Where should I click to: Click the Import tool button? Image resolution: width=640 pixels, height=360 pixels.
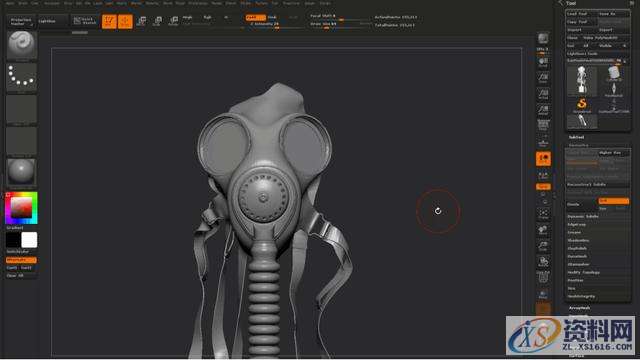click(581, 30)
